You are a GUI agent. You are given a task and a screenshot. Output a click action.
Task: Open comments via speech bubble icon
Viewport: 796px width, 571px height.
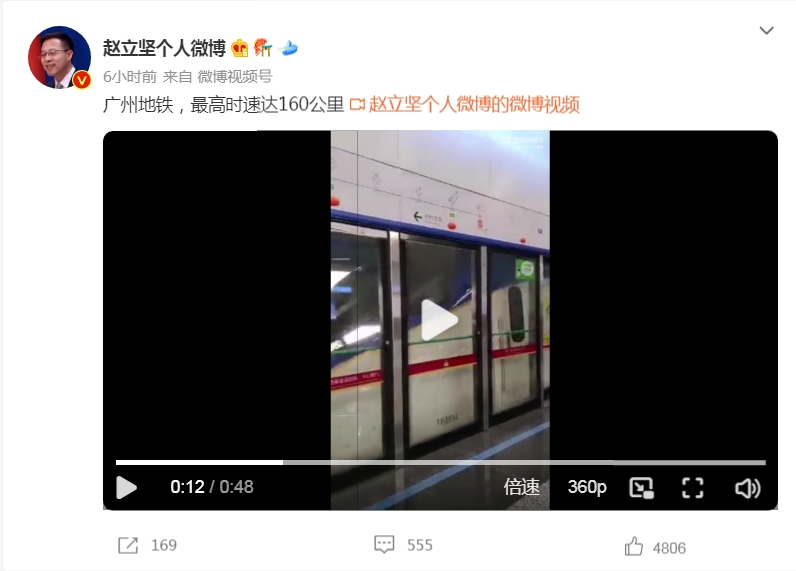coord(384,544)
